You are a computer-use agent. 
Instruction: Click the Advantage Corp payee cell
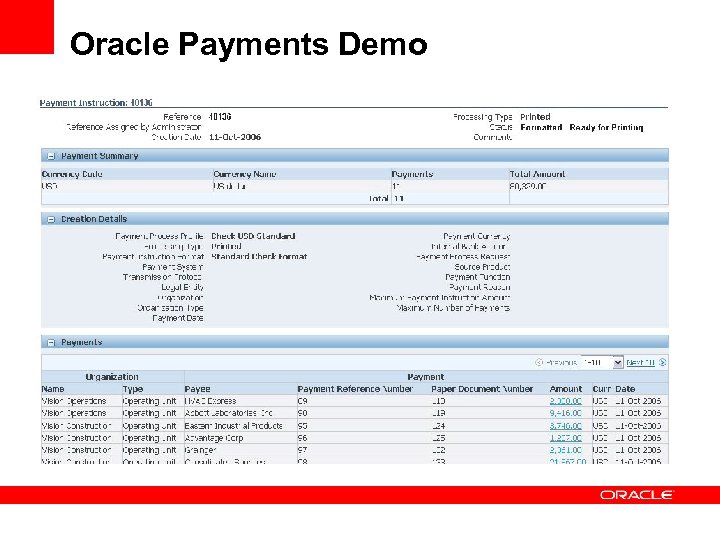tap(214, 438)
